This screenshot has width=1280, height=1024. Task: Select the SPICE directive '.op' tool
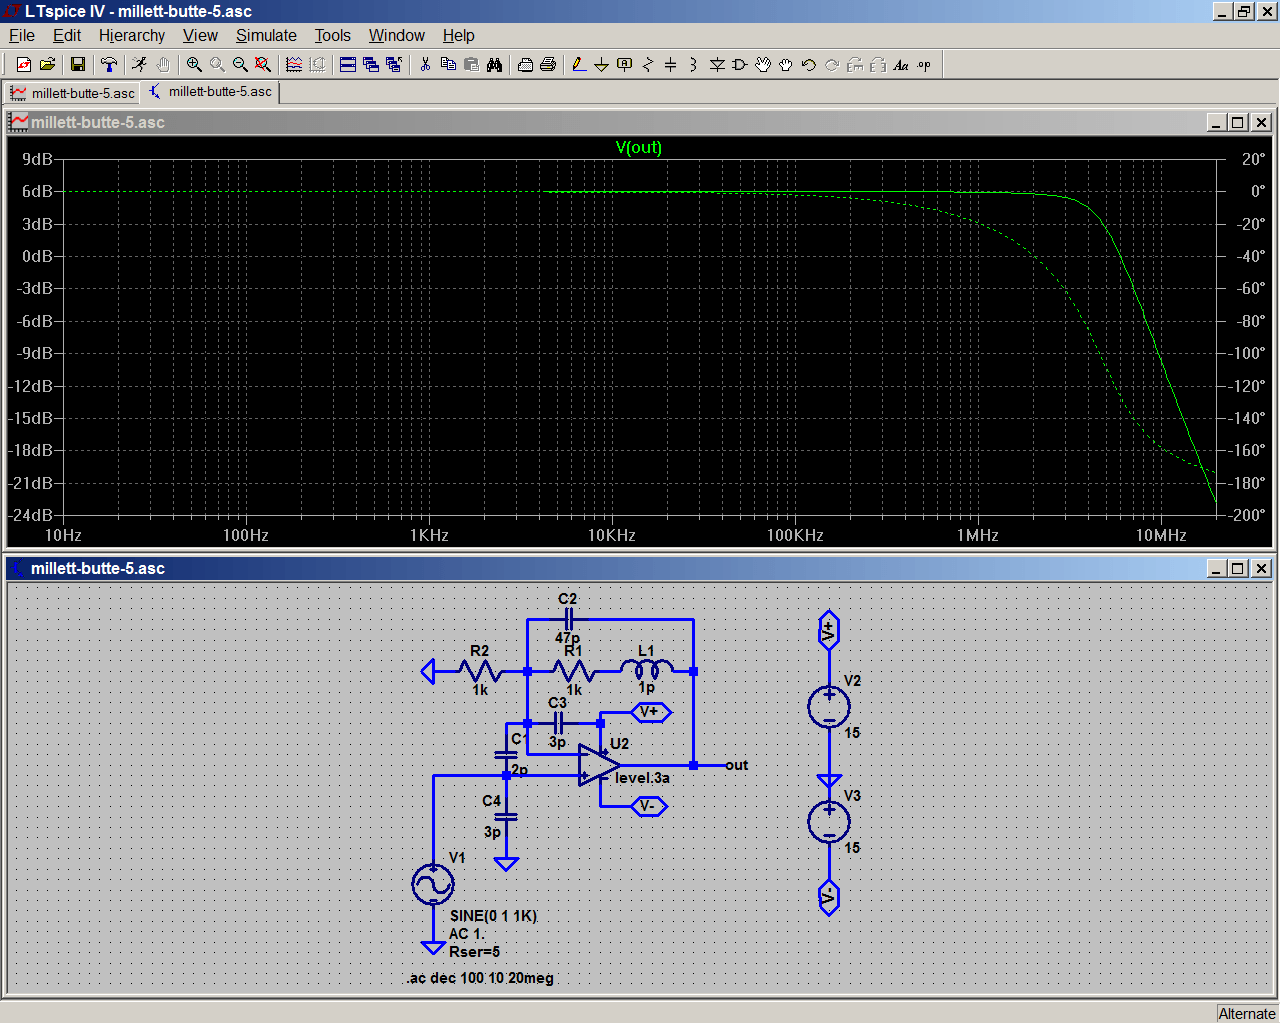point(924,65)
